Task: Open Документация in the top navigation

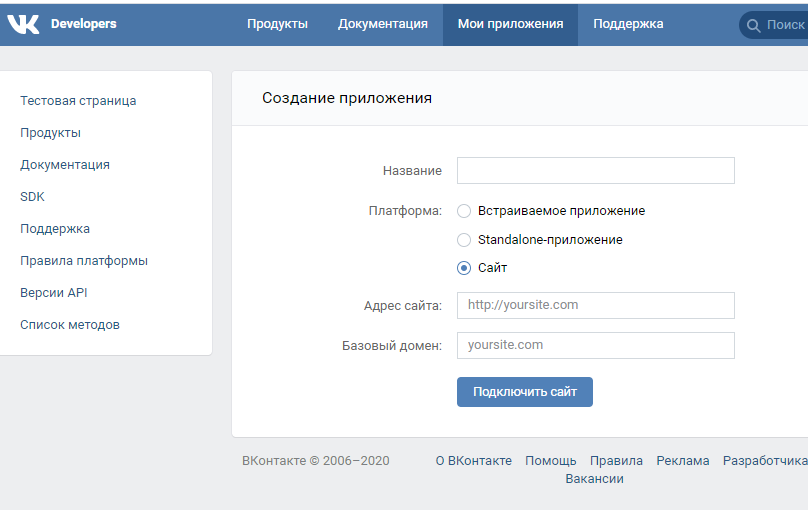Action: (x=382, y=24)
